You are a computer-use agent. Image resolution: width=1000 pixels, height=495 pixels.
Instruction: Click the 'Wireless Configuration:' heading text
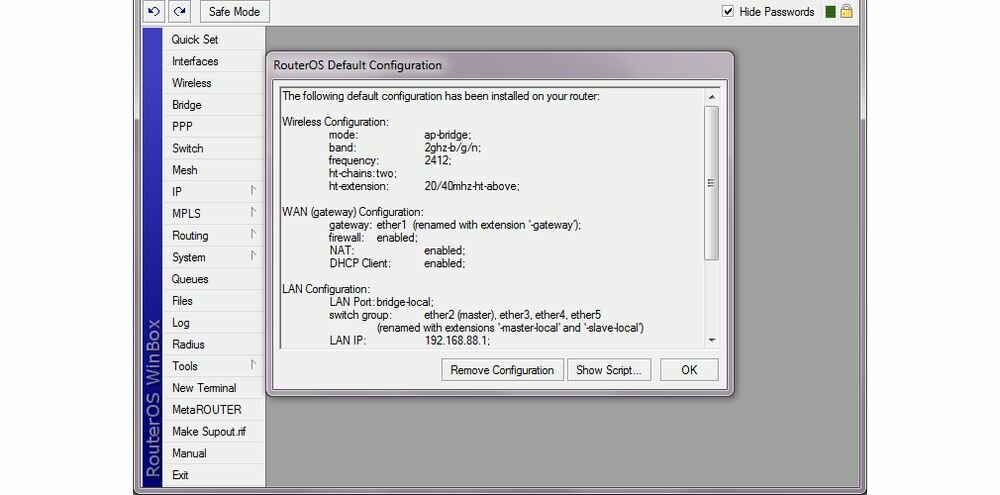click(335, 122)
